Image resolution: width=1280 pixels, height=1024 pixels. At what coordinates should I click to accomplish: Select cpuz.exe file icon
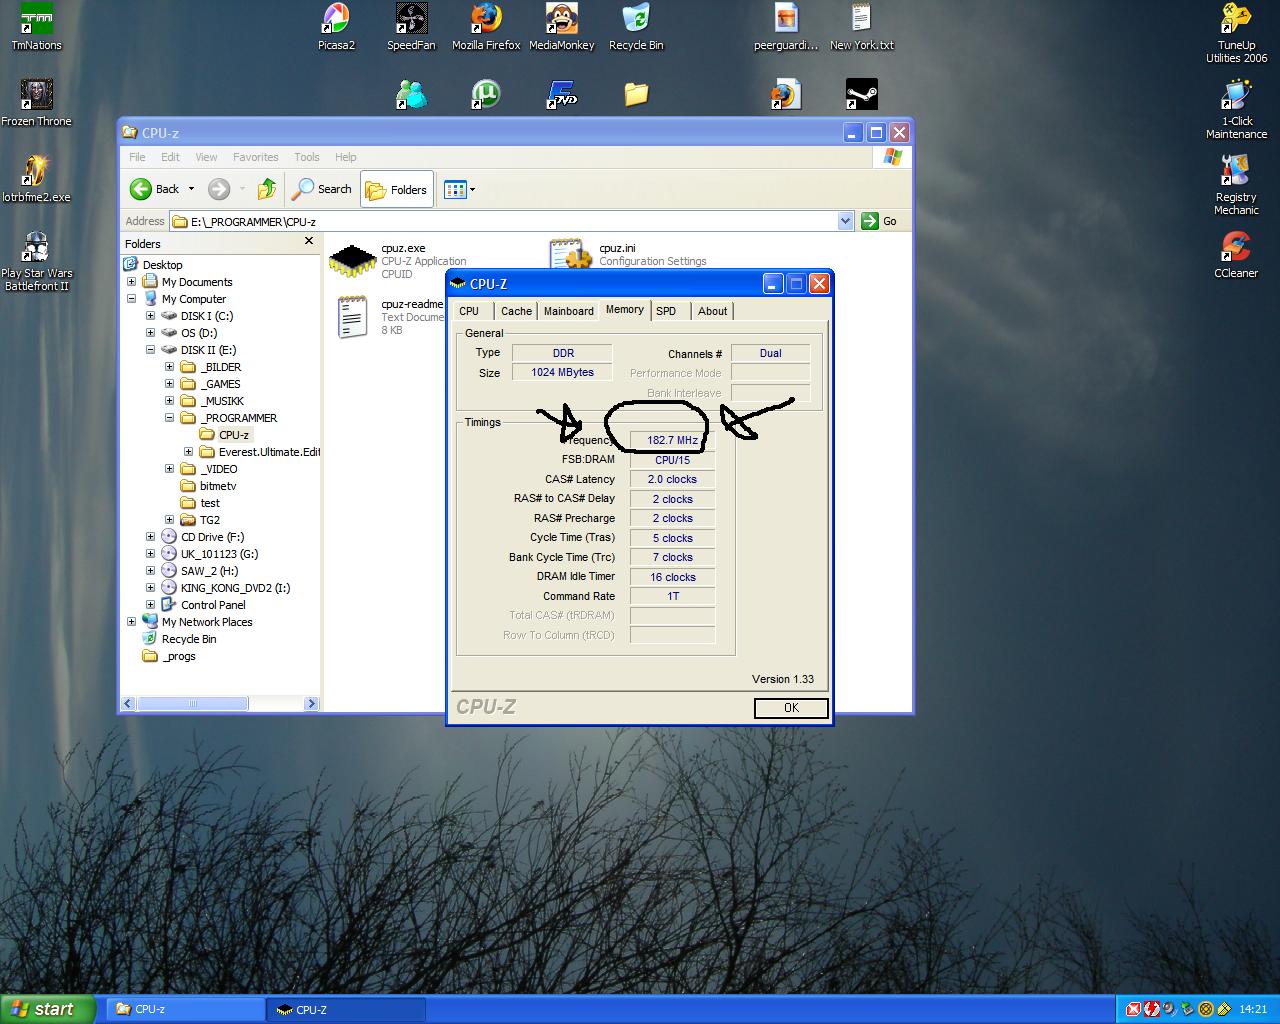(x=352, y=260)
